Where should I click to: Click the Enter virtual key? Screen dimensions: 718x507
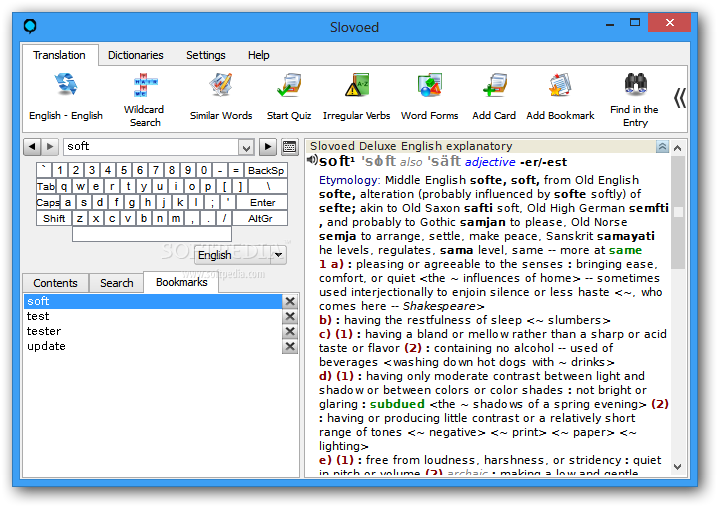(x=262, y=202)
